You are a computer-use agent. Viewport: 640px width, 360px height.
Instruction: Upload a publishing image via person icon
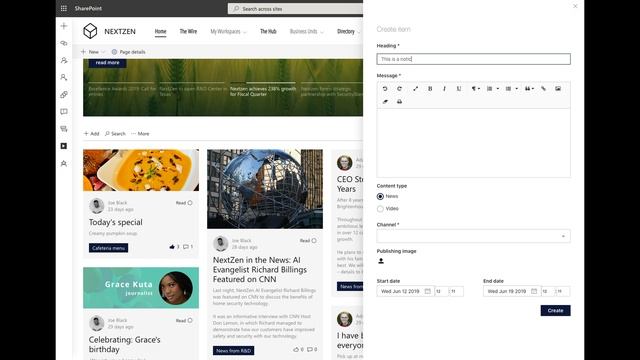(x=381, y=261)
